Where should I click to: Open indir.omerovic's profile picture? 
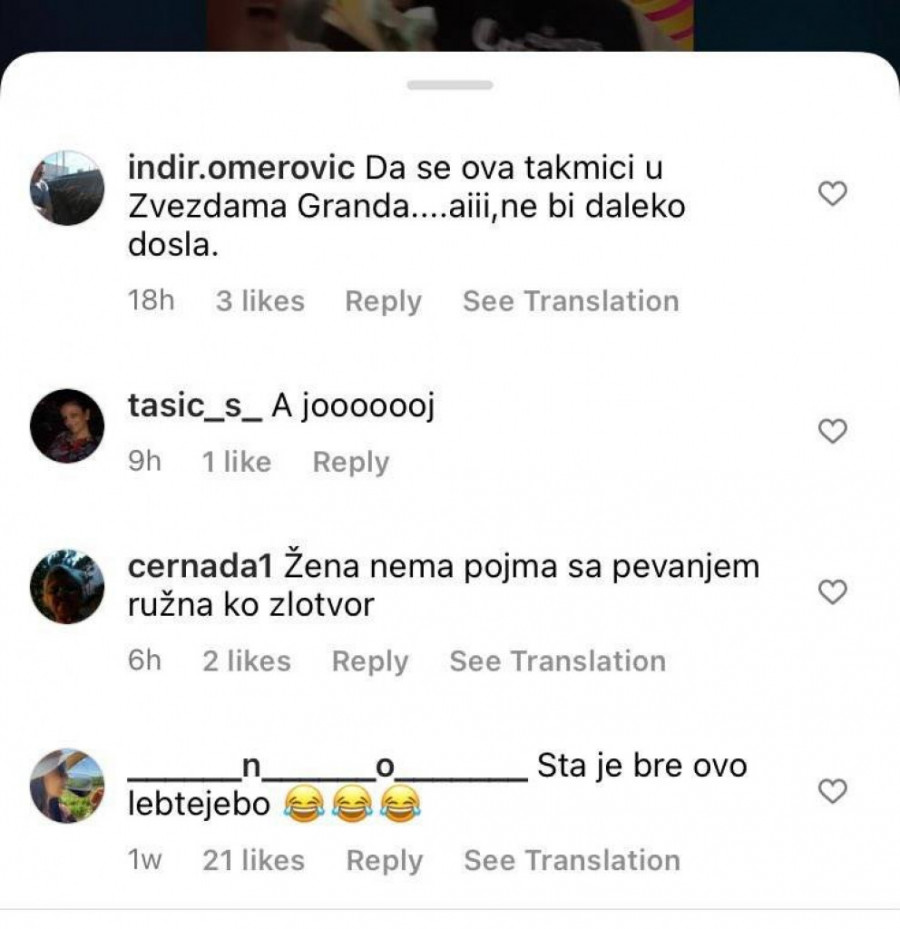(x=67, y=188)
